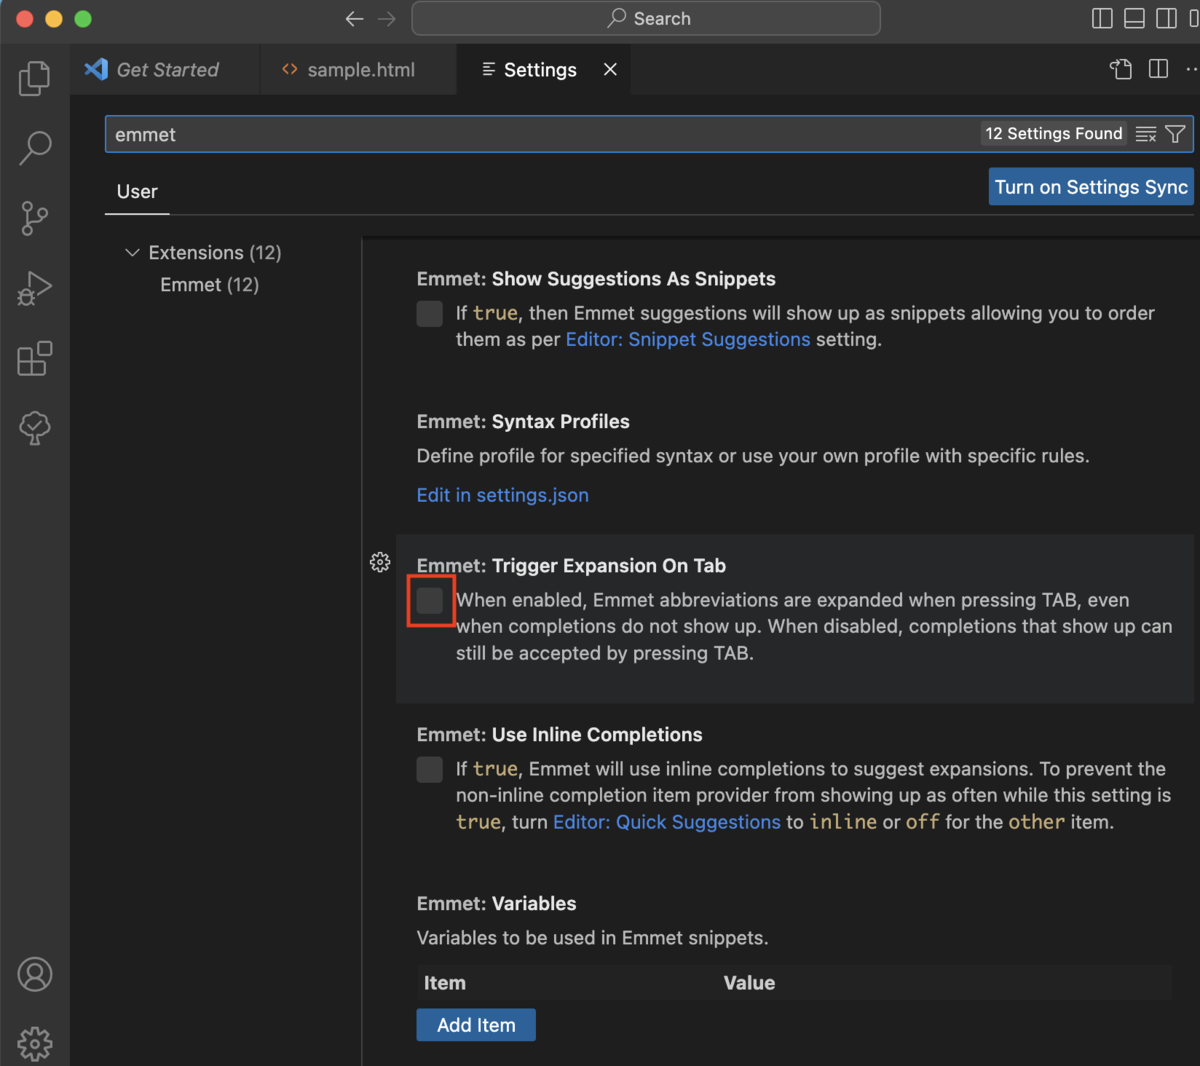Click Add Item under Emmet Variables

point(476,1025)
